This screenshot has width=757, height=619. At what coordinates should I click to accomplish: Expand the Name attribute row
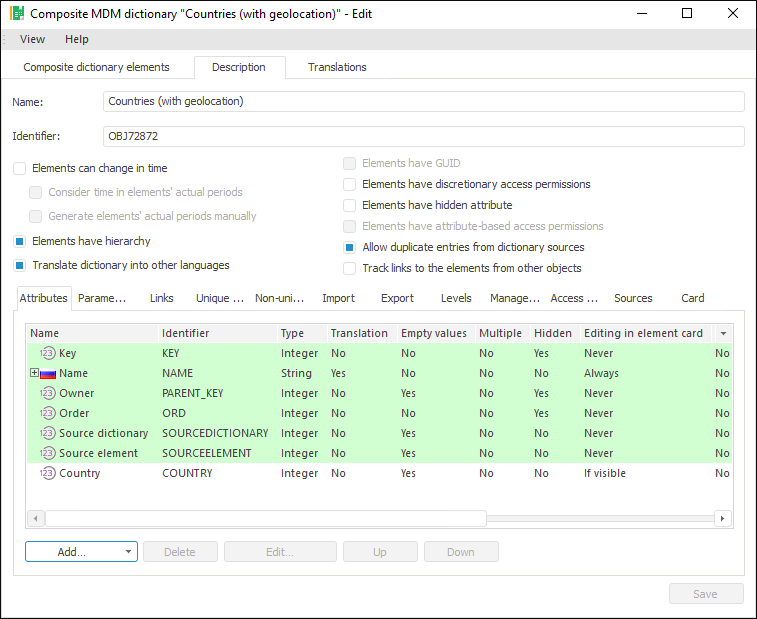pyautogui.click(x=34, y=373)
